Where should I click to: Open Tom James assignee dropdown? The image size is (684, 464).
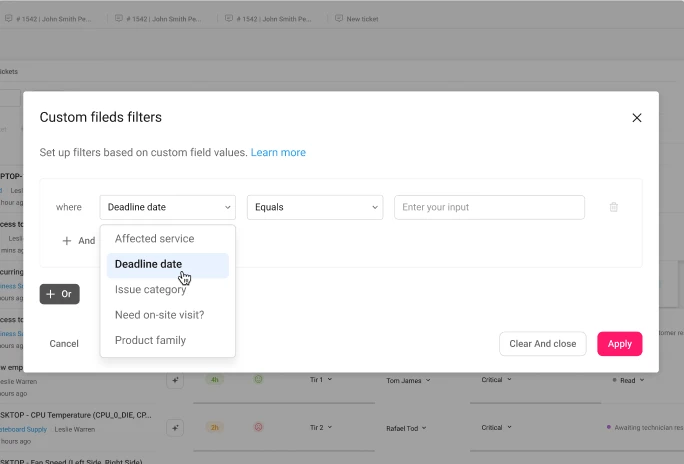click(x=408, y=381)
